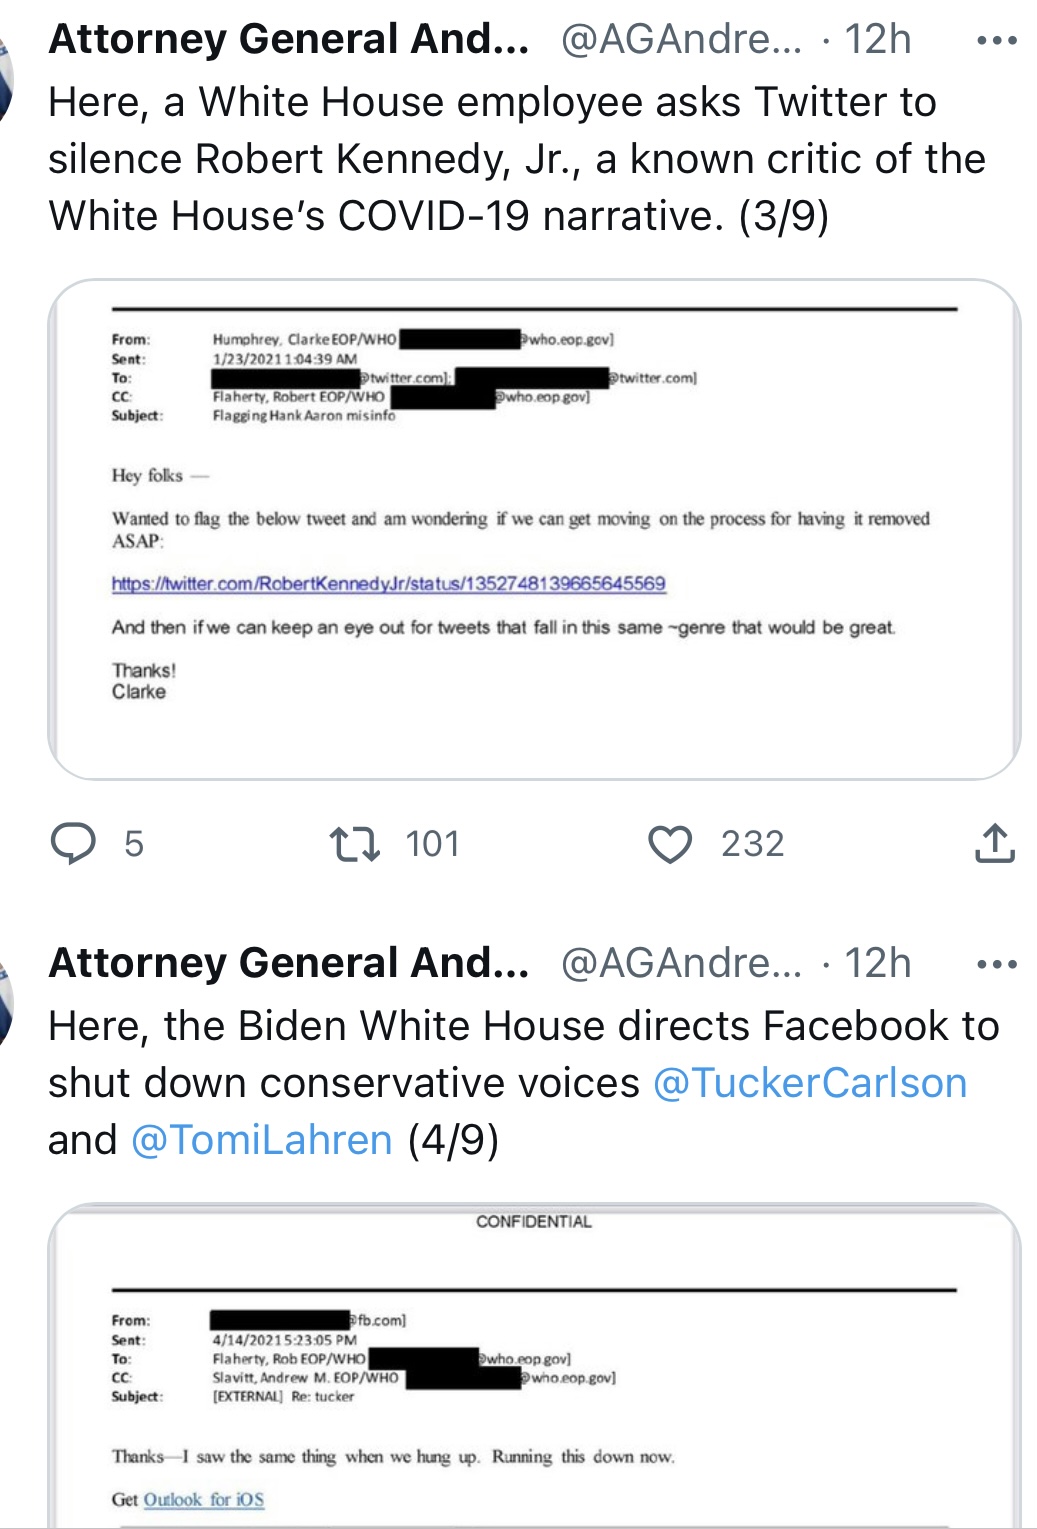Tap the 12h timestamp on second tweet
The height and width of the screenshot is (1529, 1037).
878,963
